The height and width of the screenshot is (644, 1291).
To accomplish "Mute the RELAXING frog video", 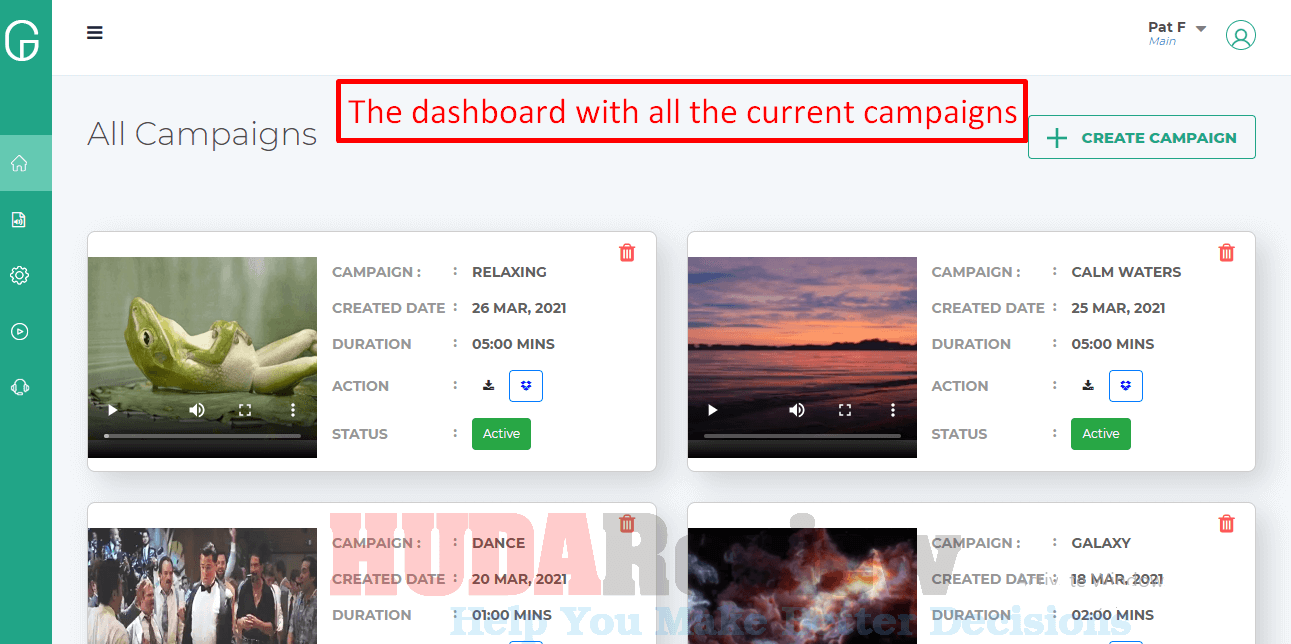I will point(197,410).
